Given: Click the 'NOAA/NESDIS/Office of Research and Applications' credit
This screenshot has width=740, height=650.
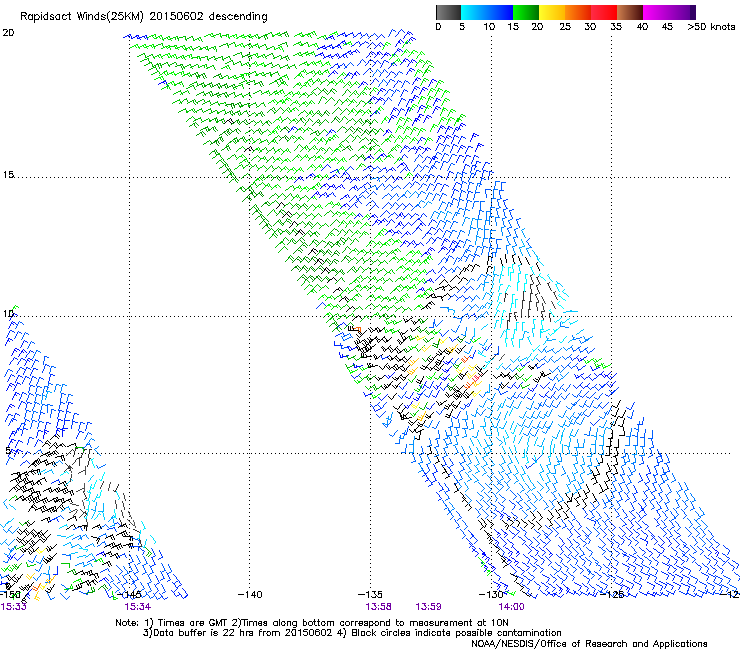Looking at the screenshot, I should [589, 644].
